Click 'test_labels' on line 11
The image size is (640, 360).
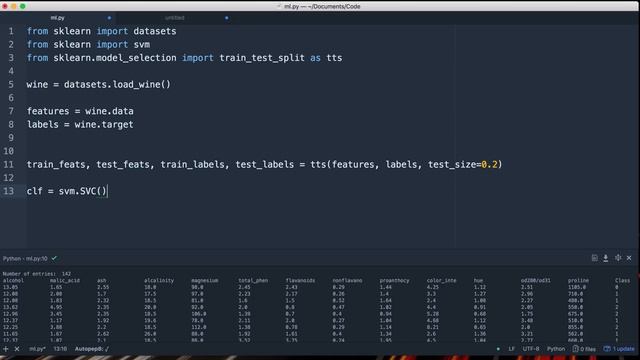click(x=264, y=165)
